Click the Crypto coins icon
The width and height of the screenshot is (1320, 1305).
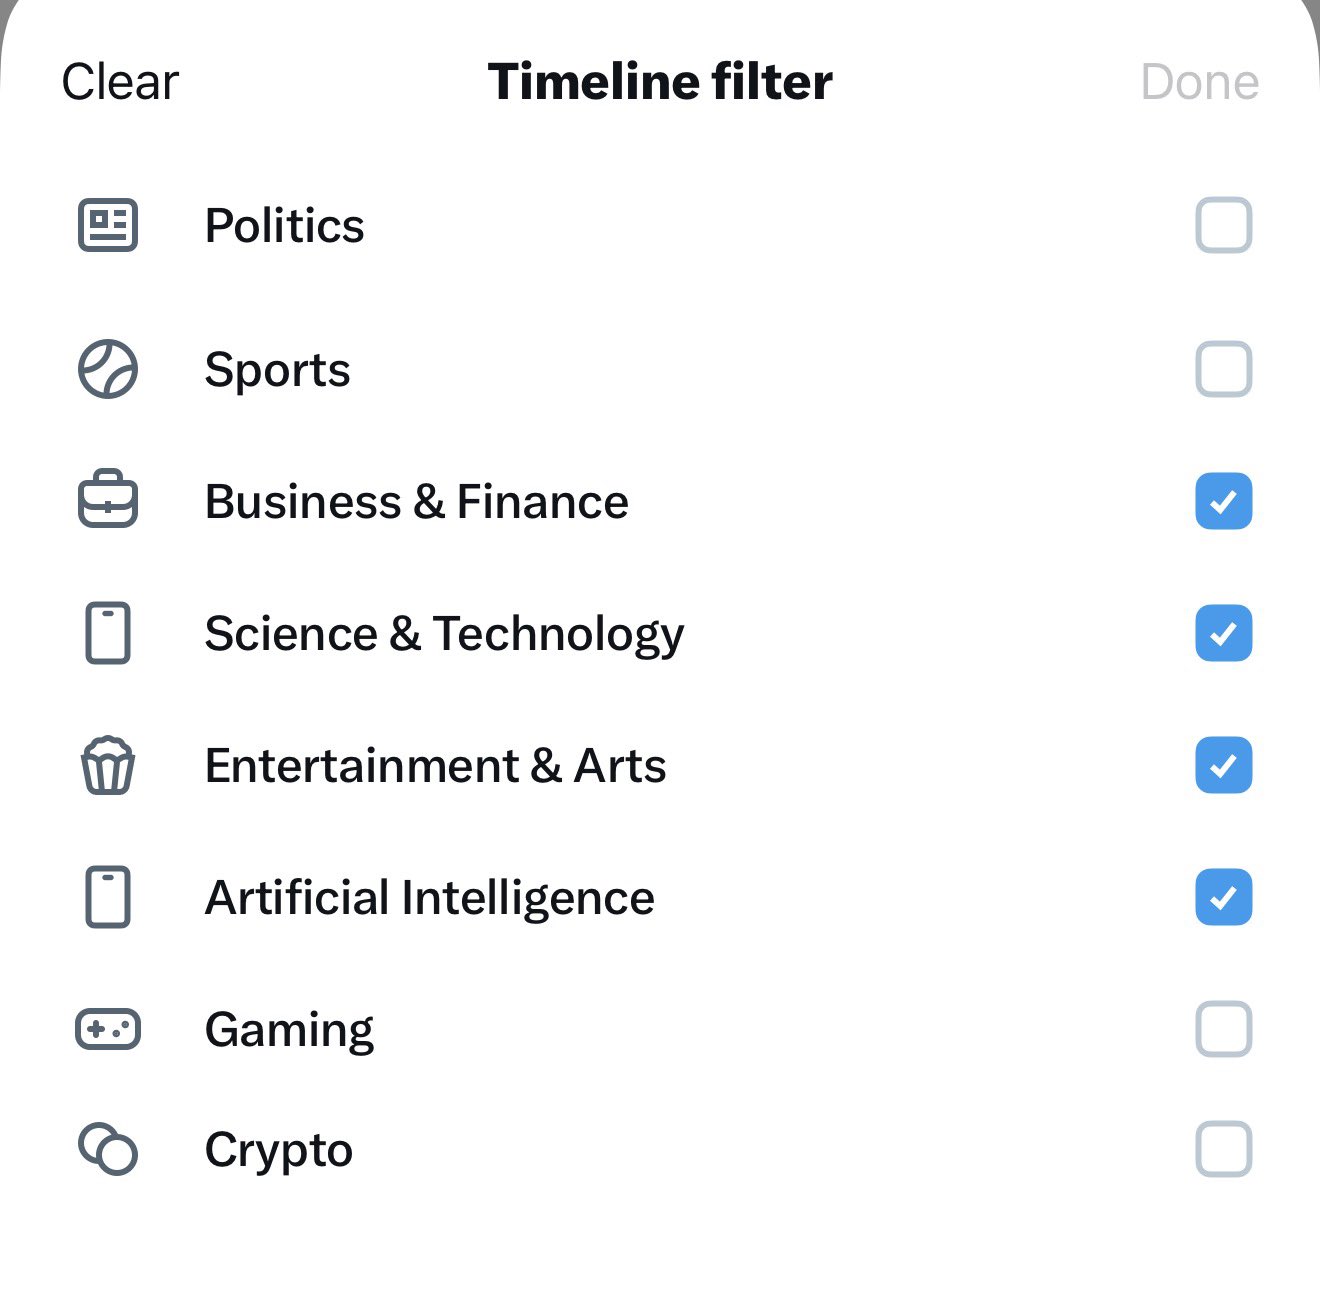point(108,1149)
